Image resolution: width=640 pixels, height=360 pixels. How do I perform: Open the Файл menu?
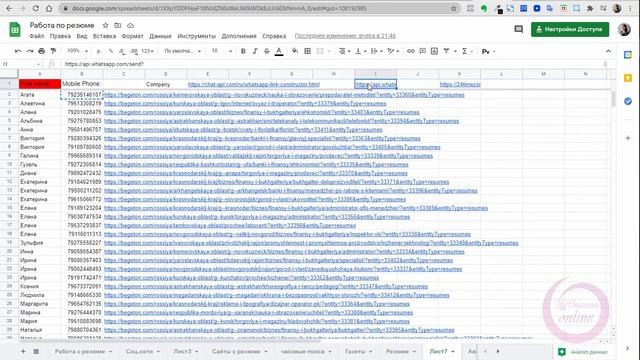pyautogui.click(x=37, y=36)
